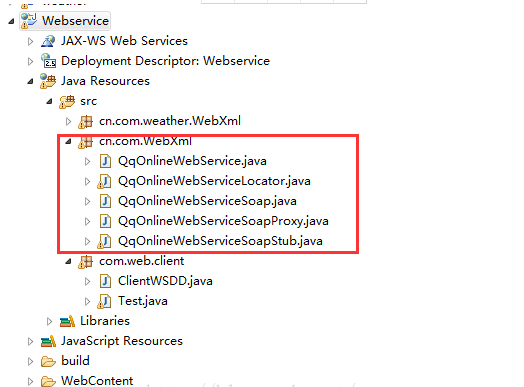524x387 pixels.
Task: Expand QqOnlineWebService.java node
Action: click(88, 161)
